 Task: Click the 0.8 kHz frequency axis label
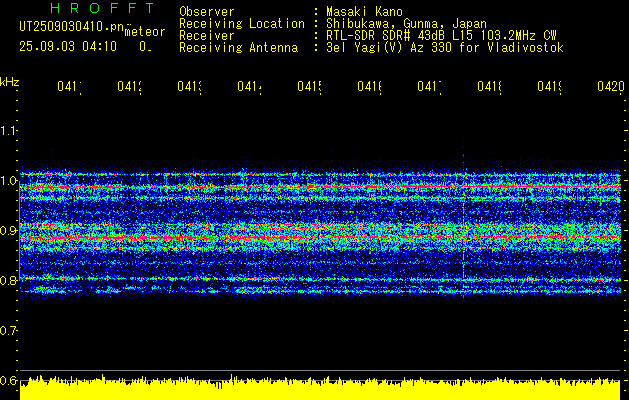click(x=8, y=280)
